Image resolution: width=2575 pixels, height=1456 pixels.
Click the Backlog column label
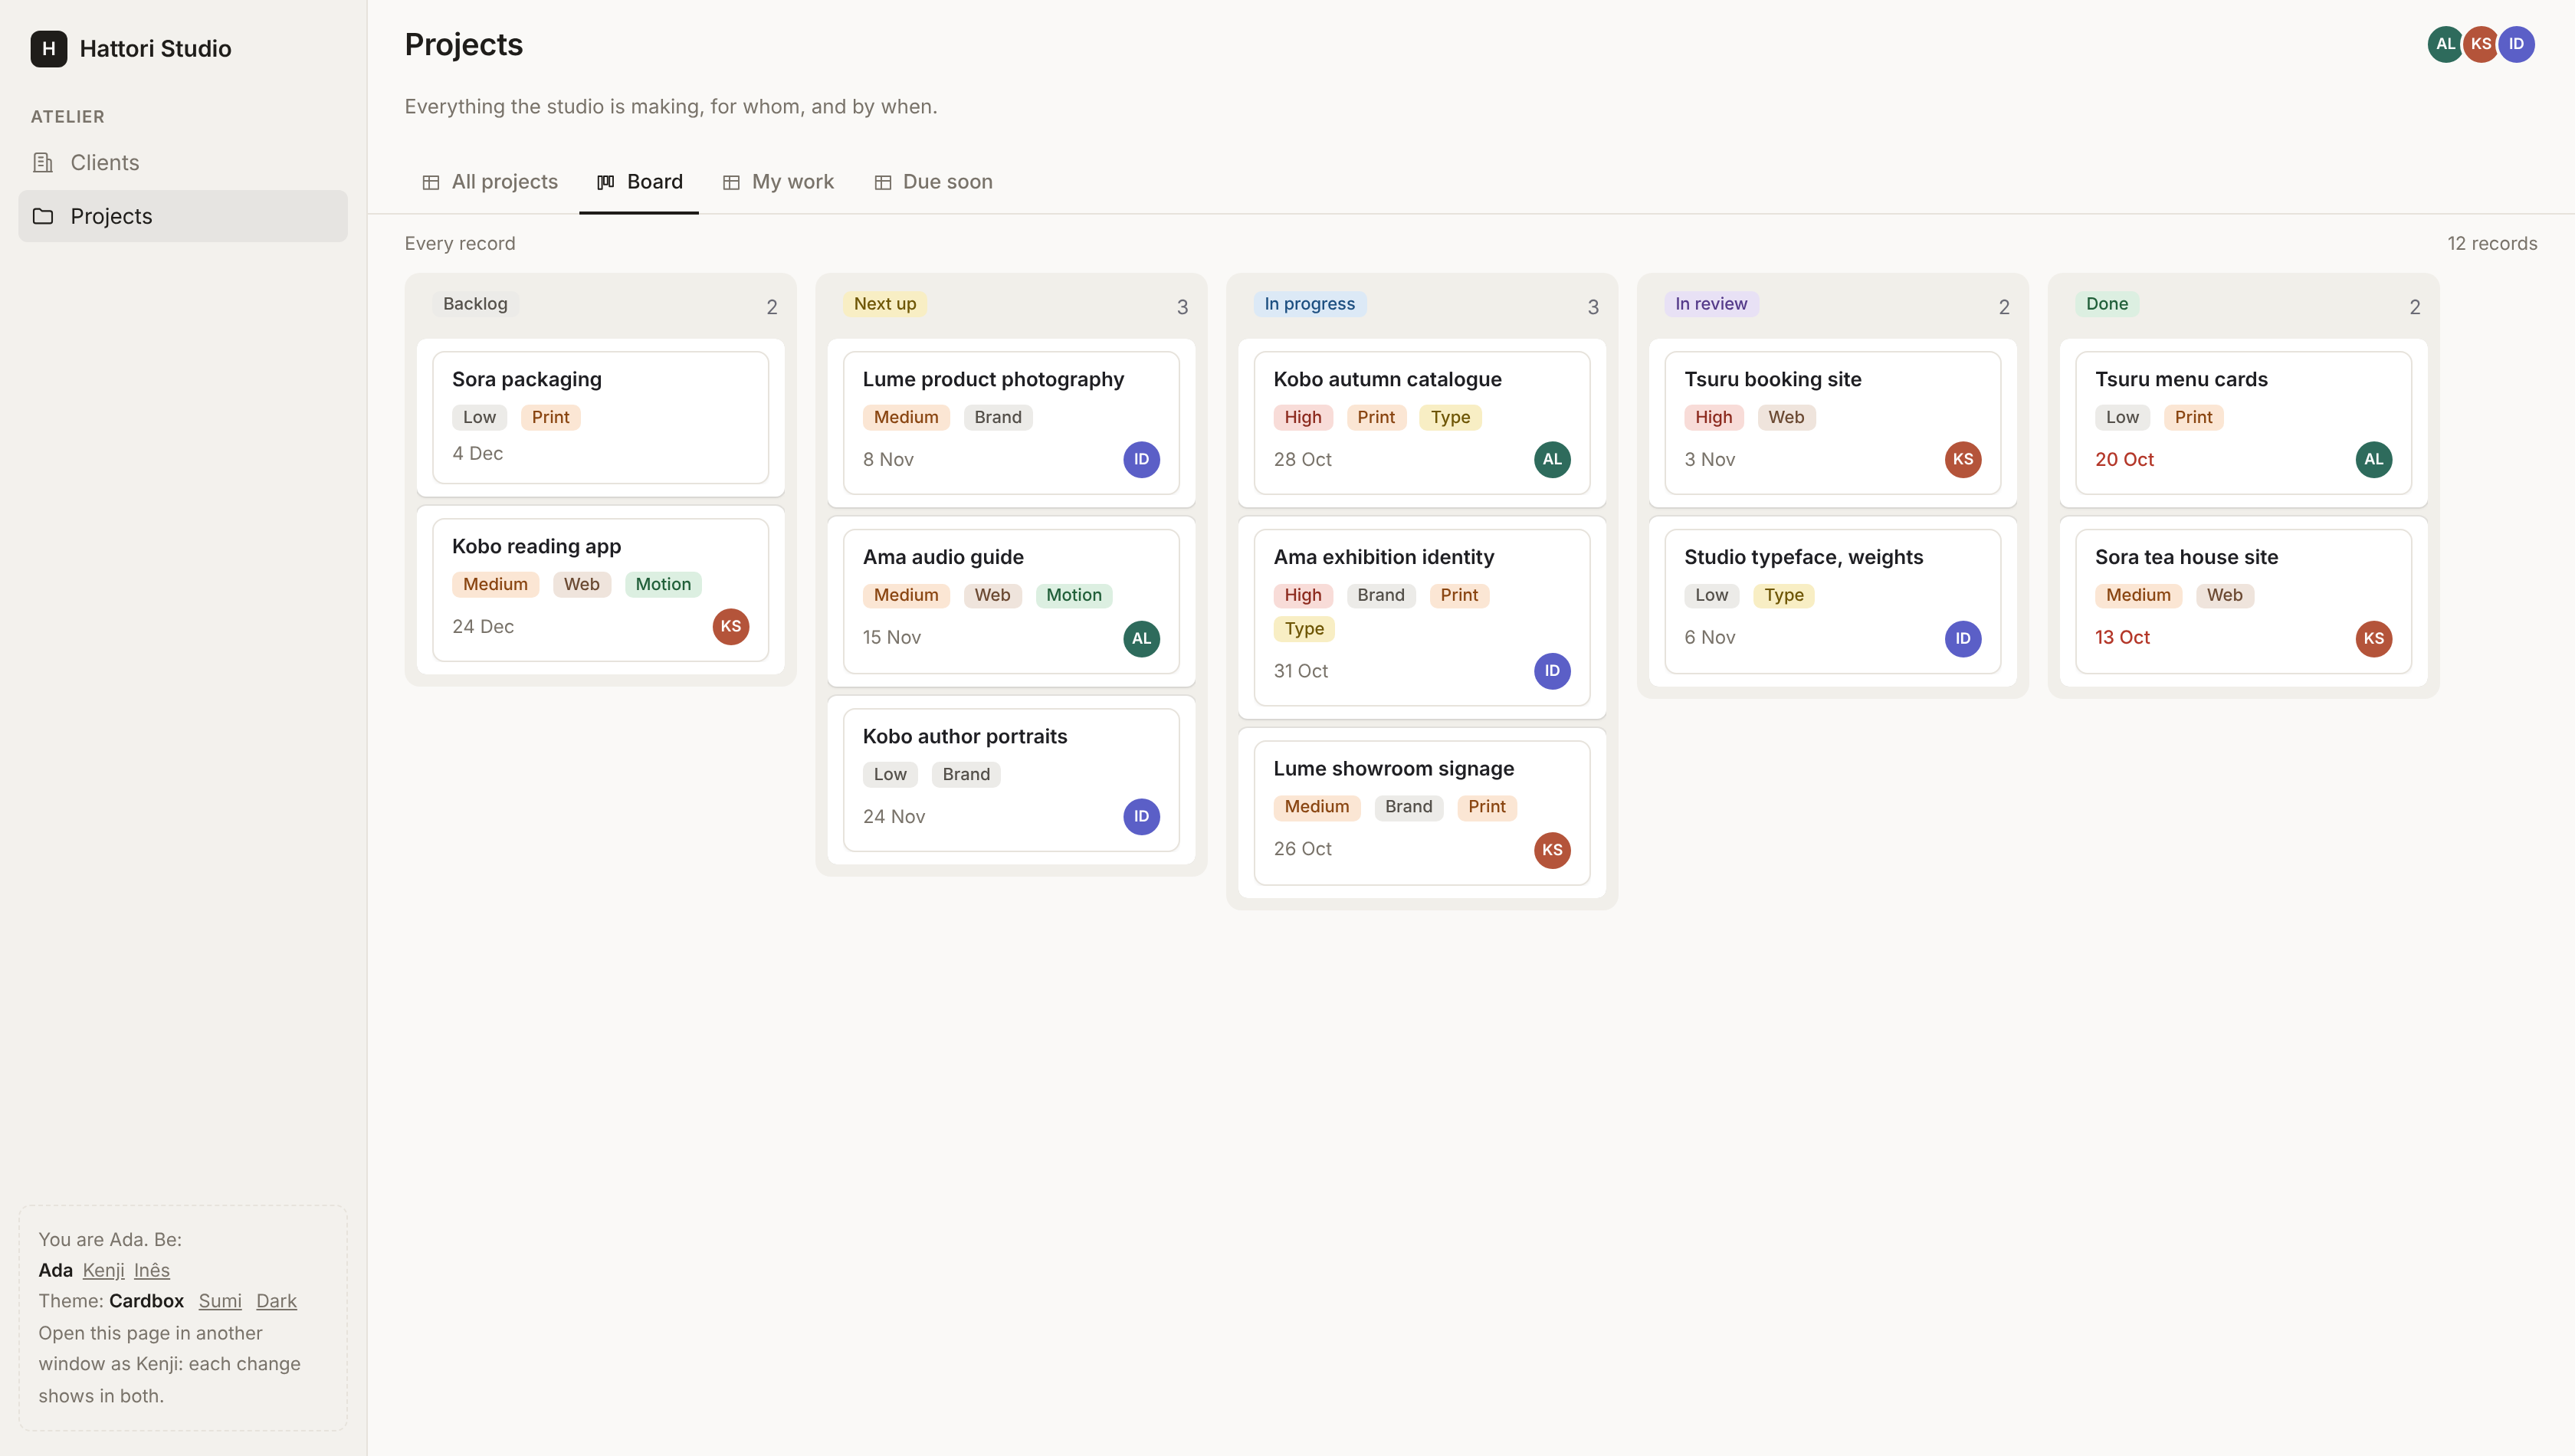[x=475, y=304]
